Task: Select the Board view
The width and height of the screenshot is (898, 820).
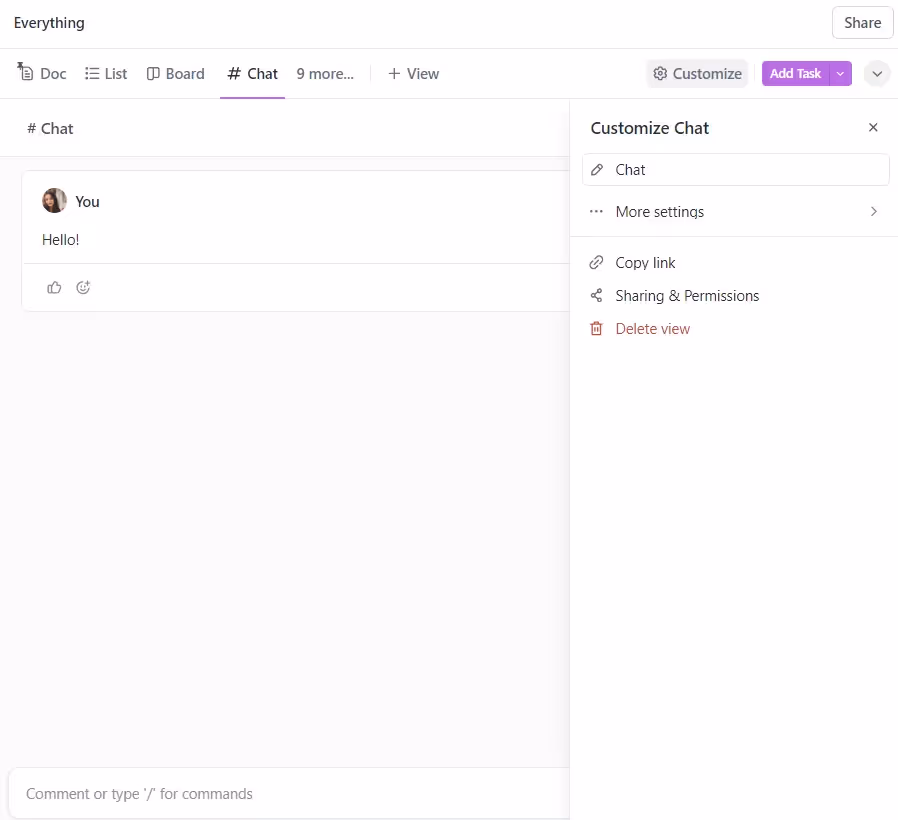Action: 176,73
